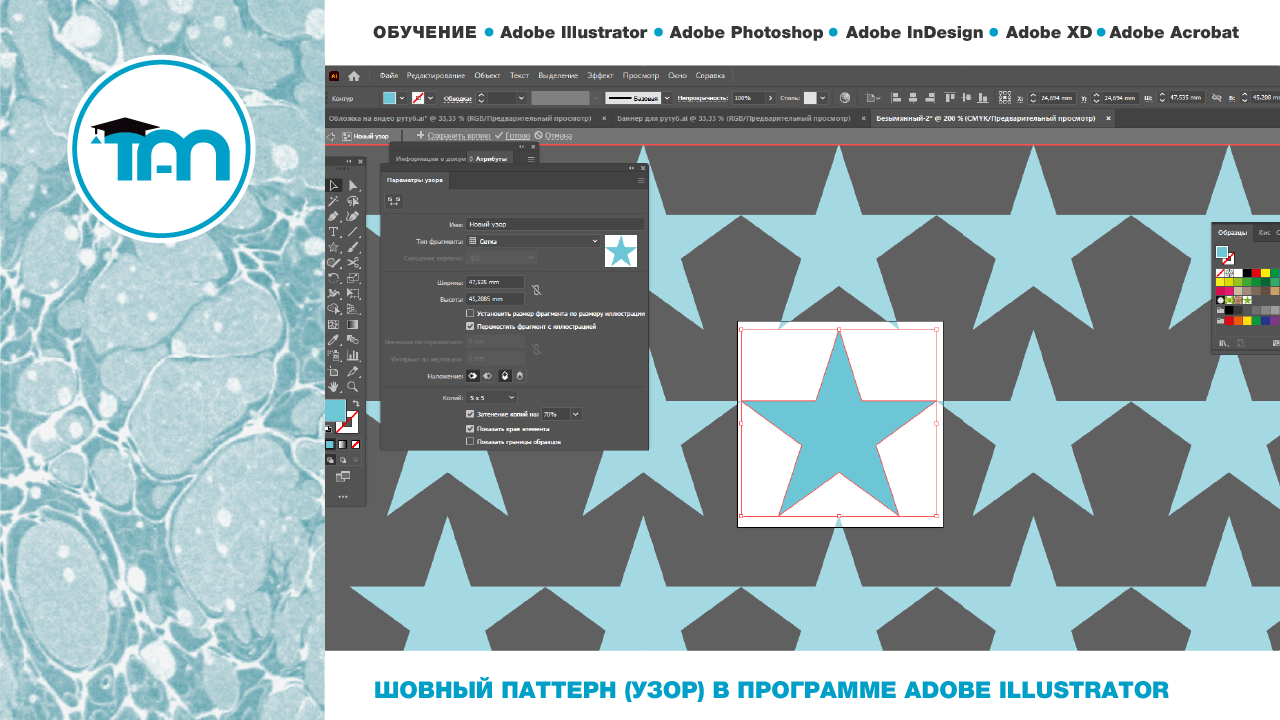Exit pattern mode via back arrow
This screenshot has width=1280, height=720.
point(332,135)
